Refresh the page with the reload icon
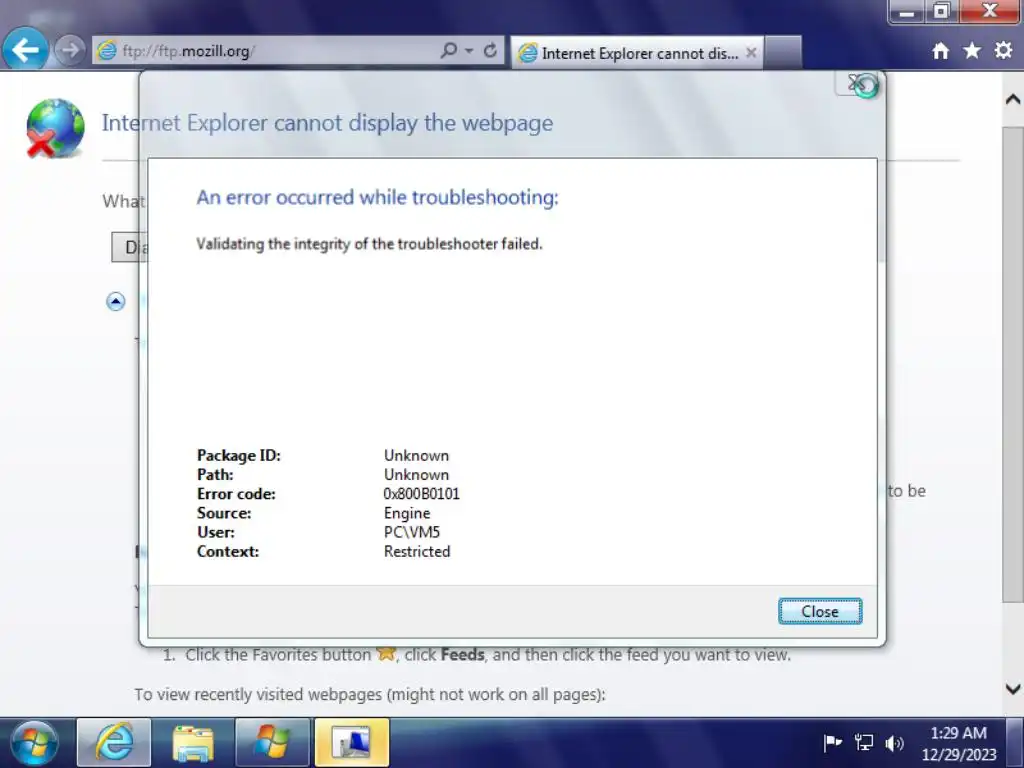The image size is (1024, 768). (x=490, y=50)
